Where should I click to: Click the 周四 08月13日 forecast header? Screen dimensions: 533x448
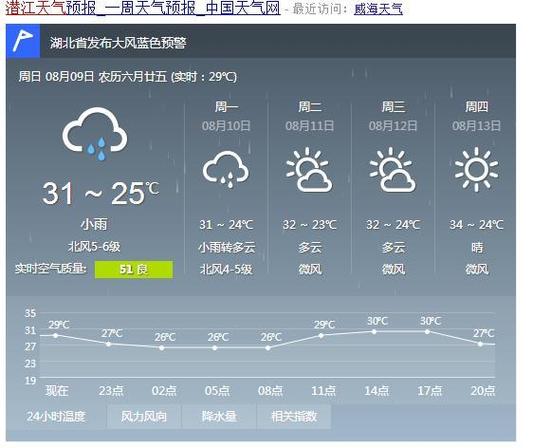click(x=476, y=116)
